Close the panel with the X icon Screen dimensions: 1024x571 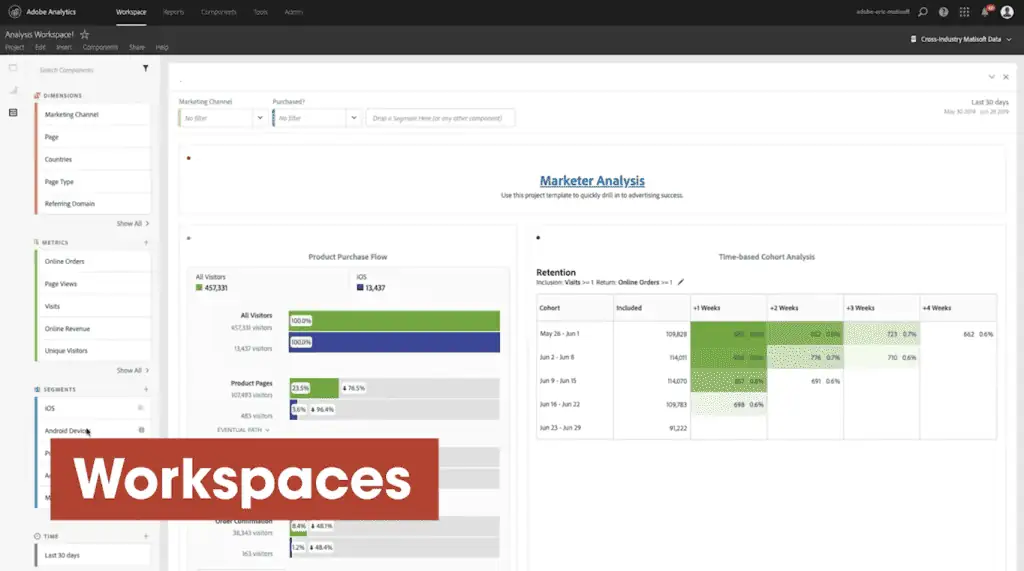[1006, 77]
